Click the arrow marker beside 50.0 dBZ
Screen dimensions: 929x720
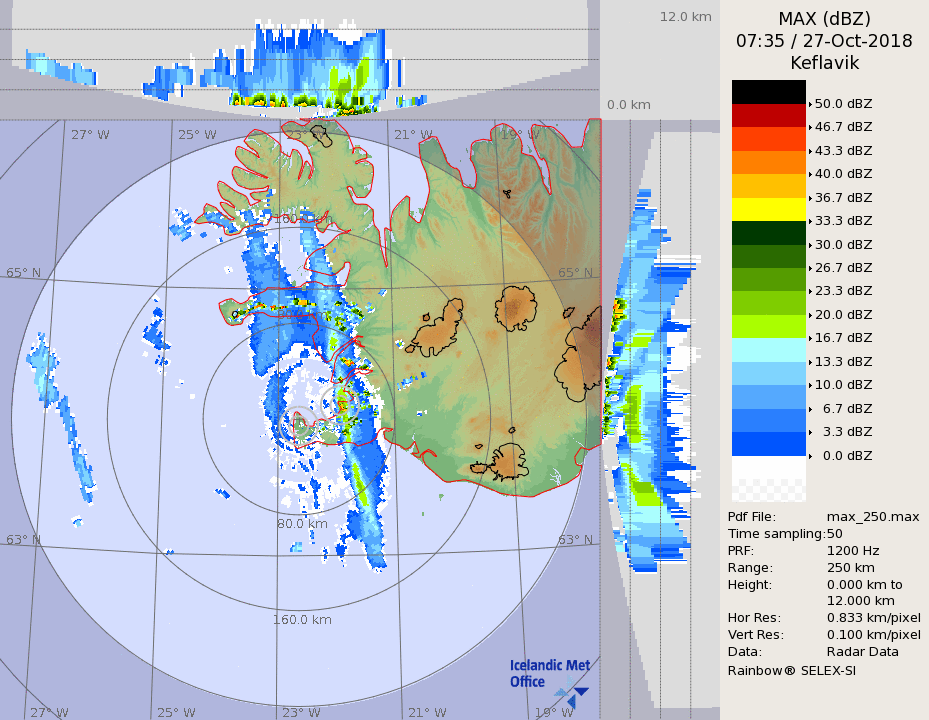810,104
